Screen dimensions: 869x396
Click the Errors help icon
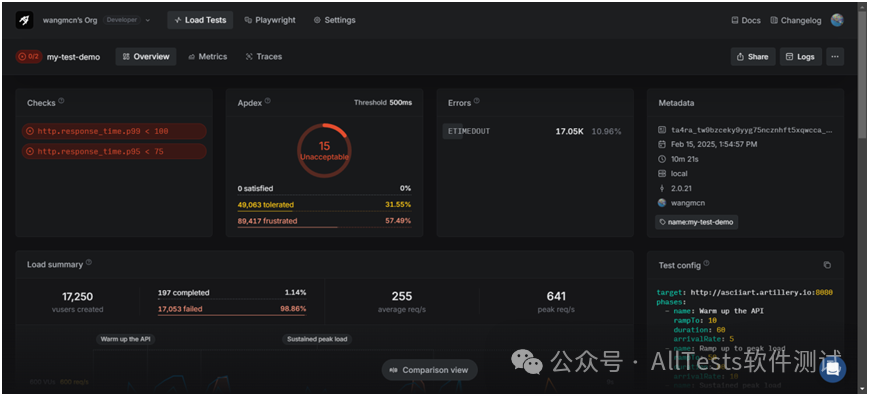pos(477,101)
